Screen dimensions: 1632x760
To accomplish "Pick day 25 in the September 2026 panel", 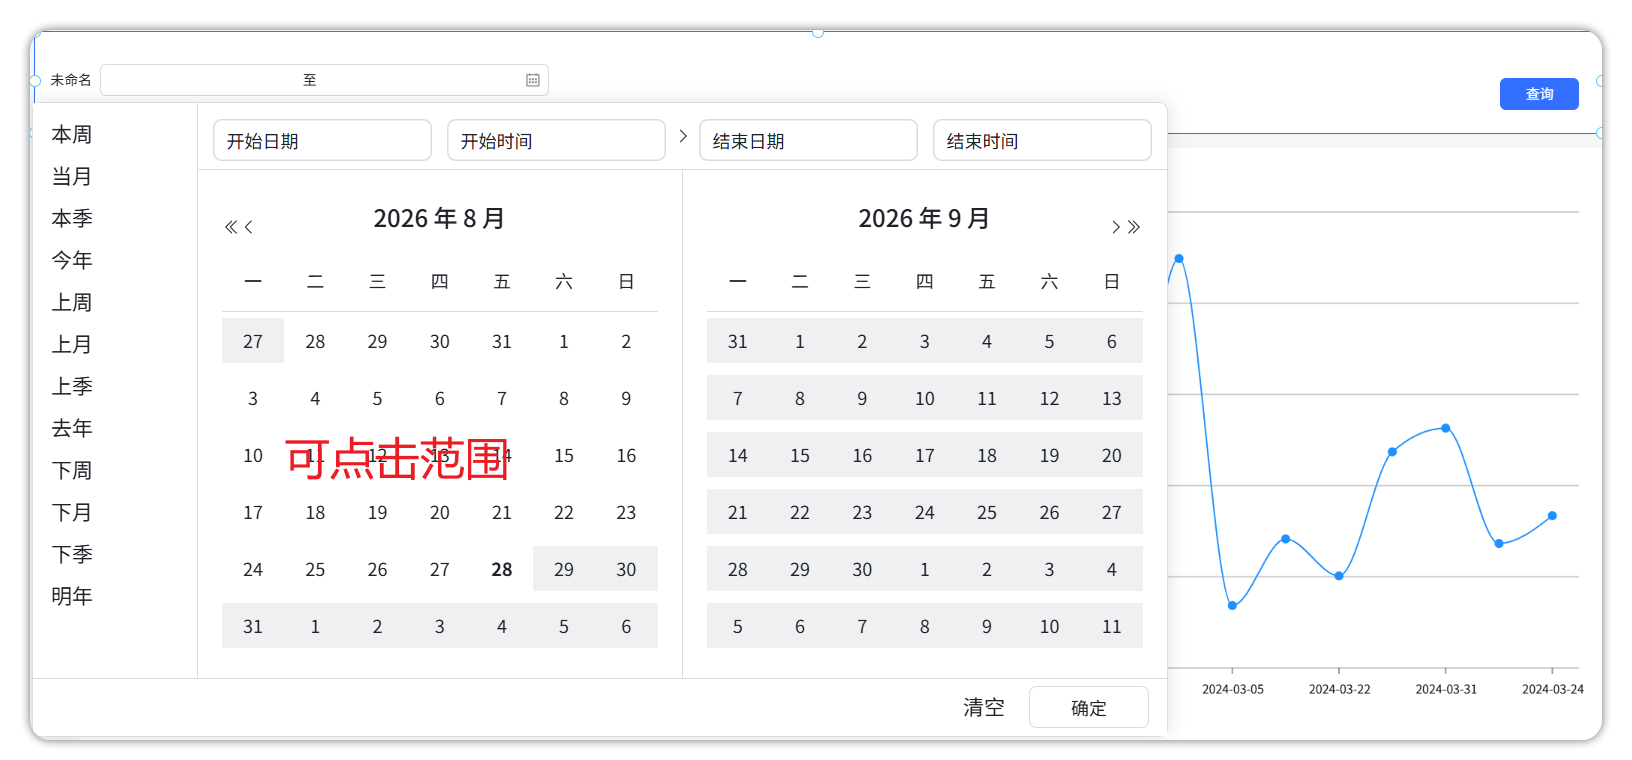I will tap(987, 512).
